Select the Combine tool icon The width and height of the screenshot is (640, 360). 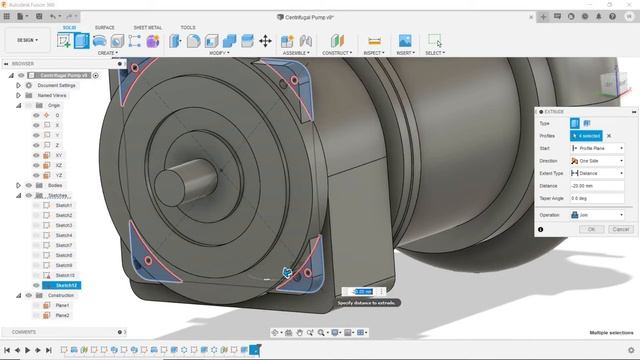(x=229, y=41)
